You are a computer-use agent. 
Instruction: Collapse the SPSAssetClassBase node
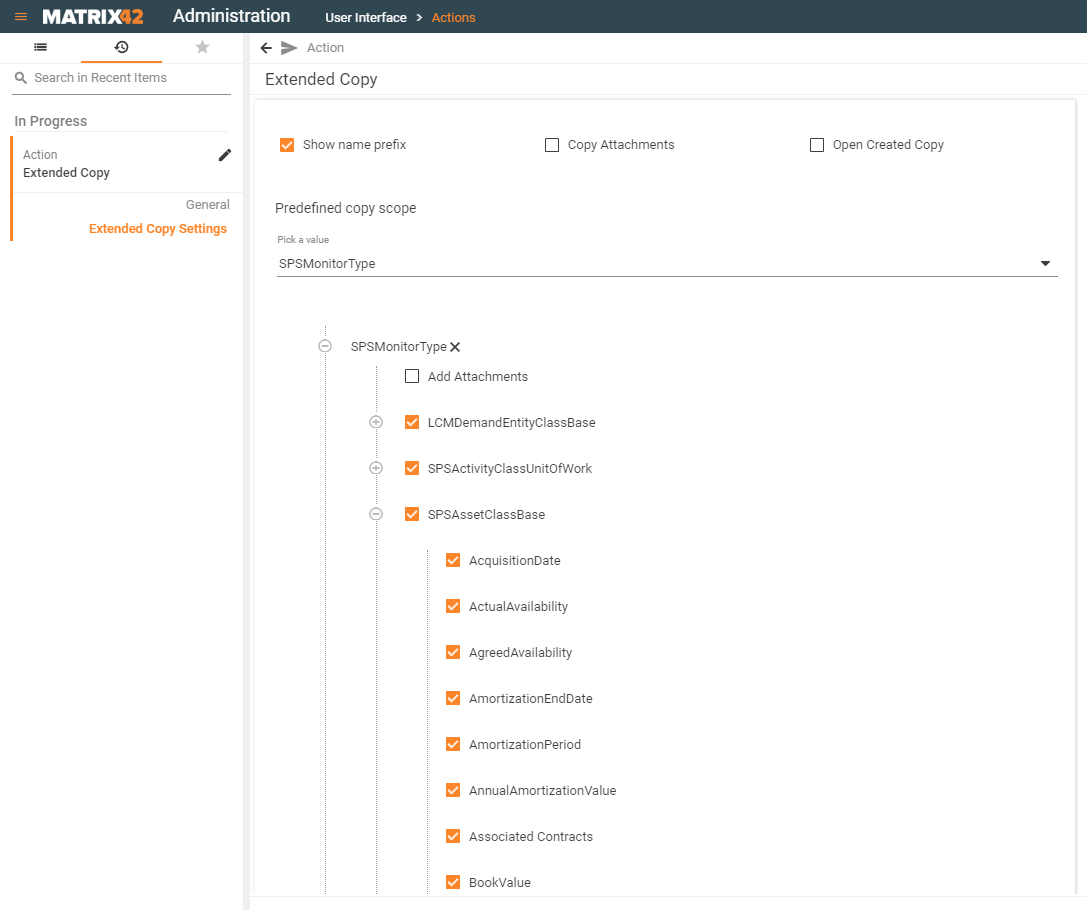[376, 514]
